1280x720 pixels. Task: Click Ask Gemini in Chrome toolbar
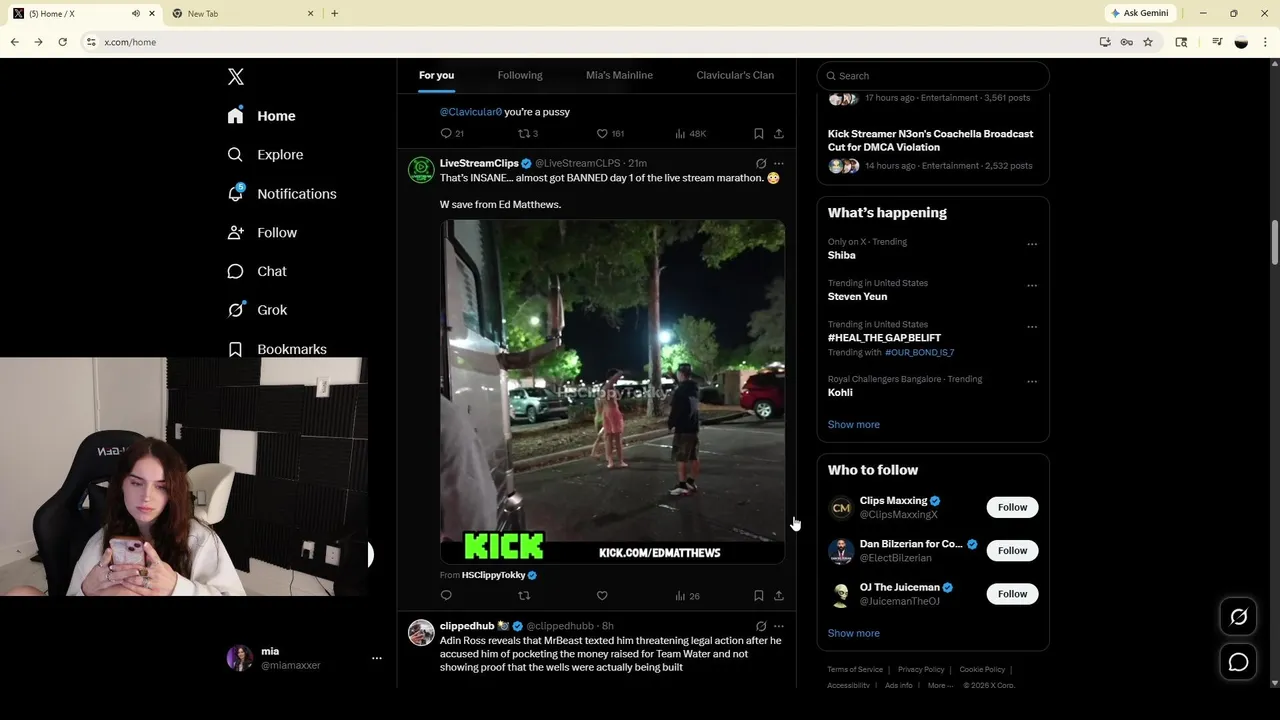[x=1139, y=13]
